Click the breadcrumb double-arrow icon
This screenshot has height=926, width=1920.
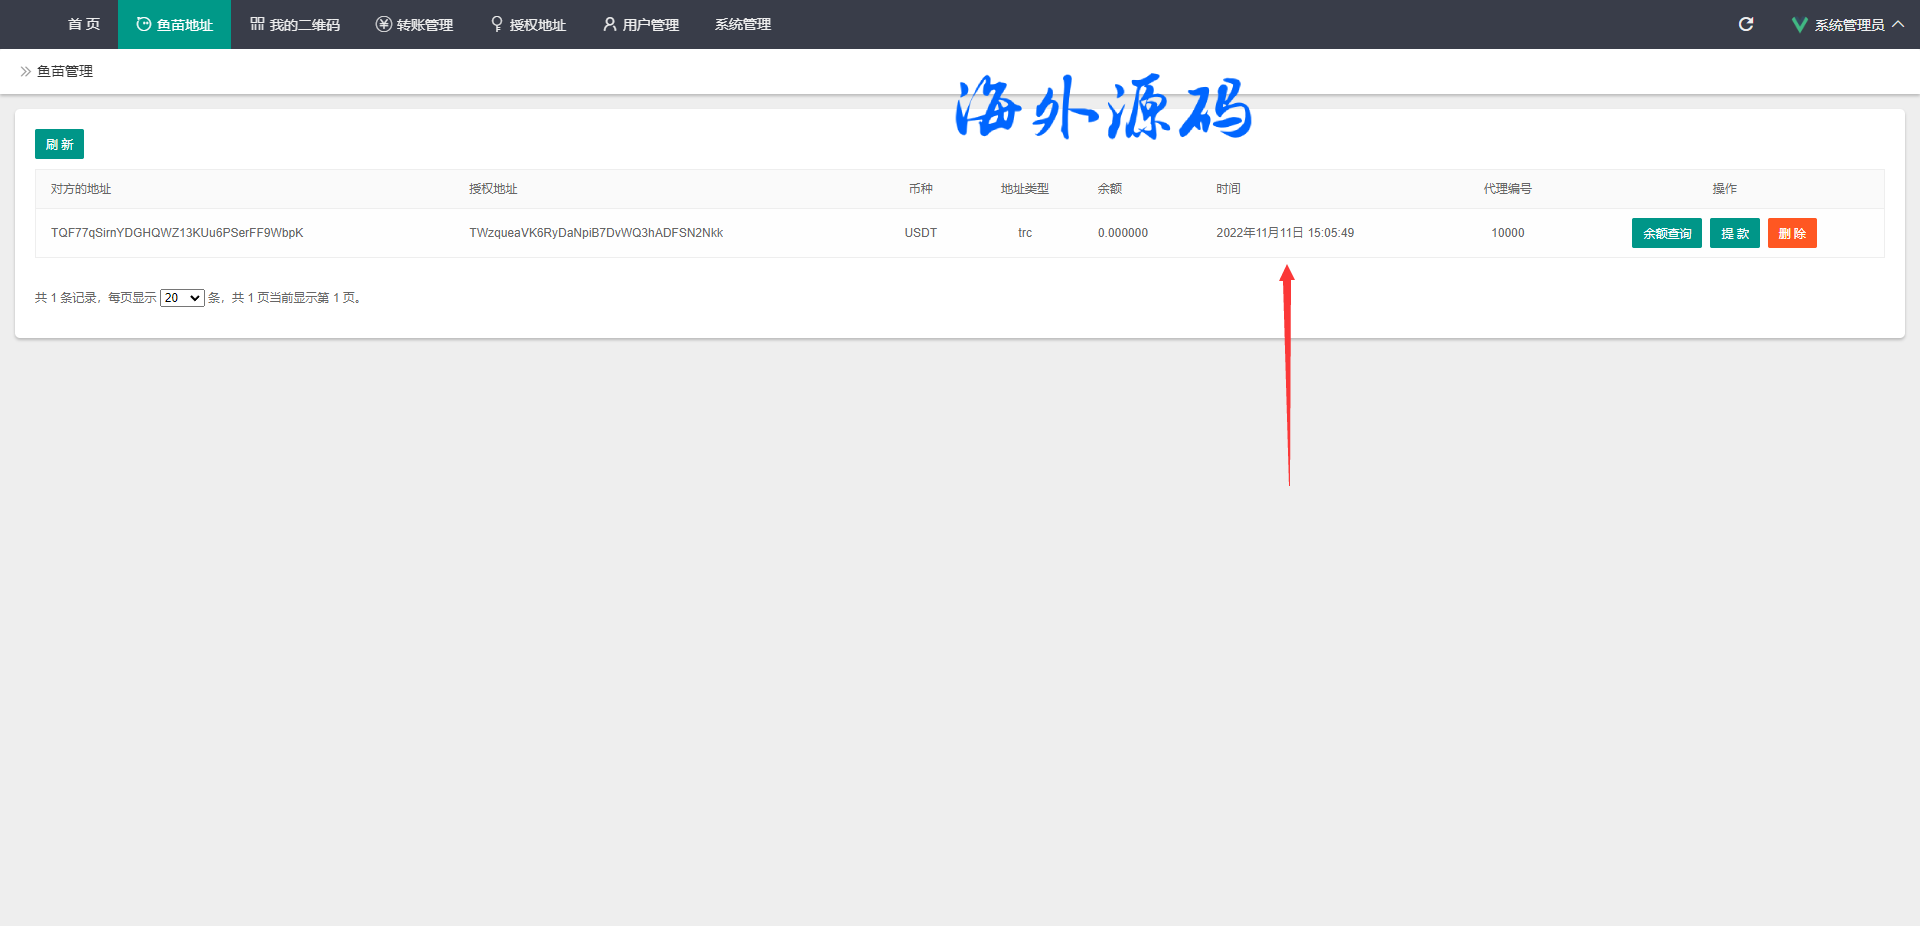(x=25, y=72)
